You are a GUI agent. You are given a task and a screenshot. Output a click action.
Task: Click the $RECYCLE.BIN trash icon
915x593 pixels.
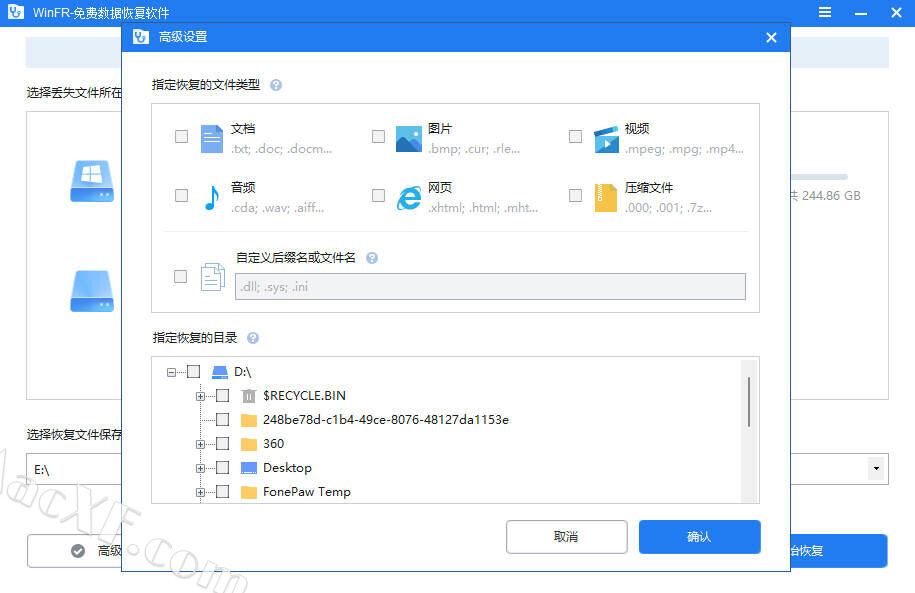pyautogui.click(x=249, y=396)
